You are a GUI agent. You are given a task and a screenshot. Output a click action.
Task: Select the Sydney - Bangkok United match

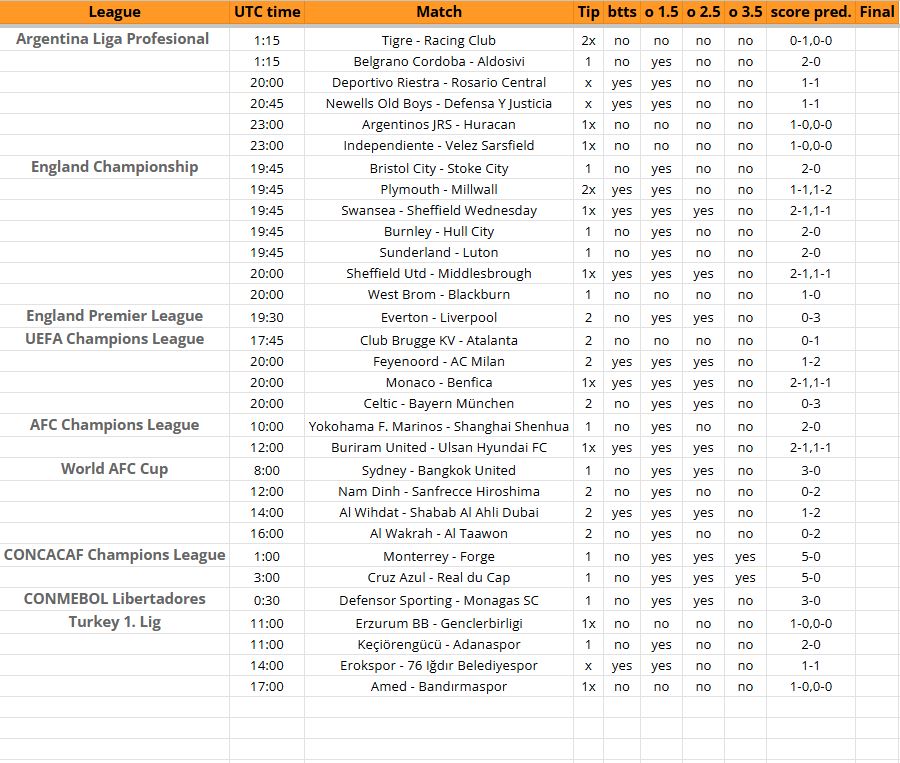point(439,471)
